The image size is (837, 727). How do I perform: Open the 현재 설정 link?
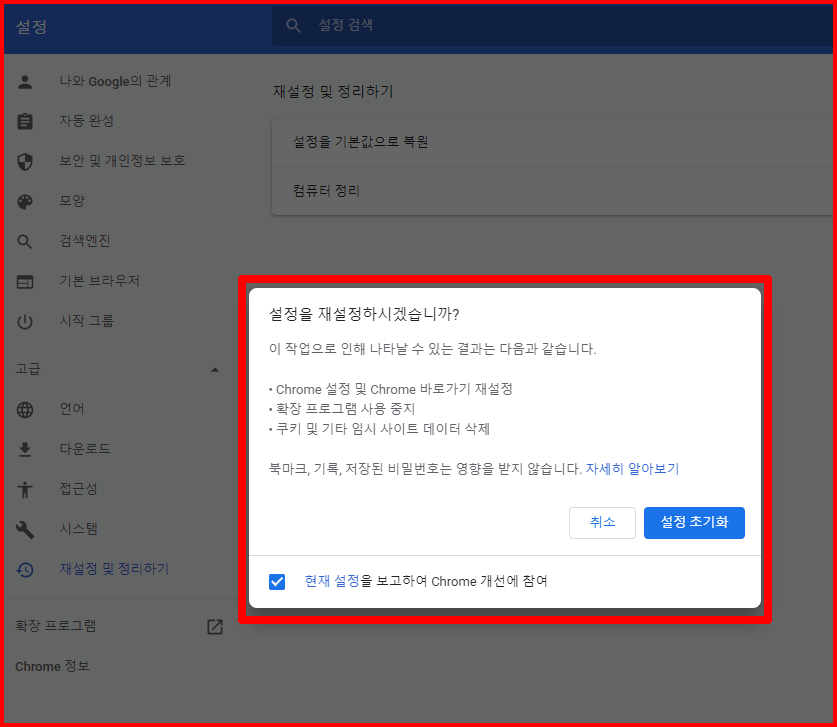332,581
